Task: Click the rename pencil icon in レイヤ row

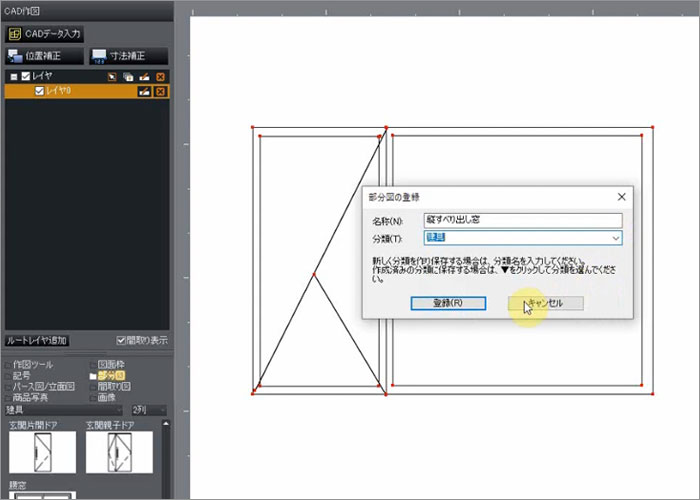Action: coord(144,77)
